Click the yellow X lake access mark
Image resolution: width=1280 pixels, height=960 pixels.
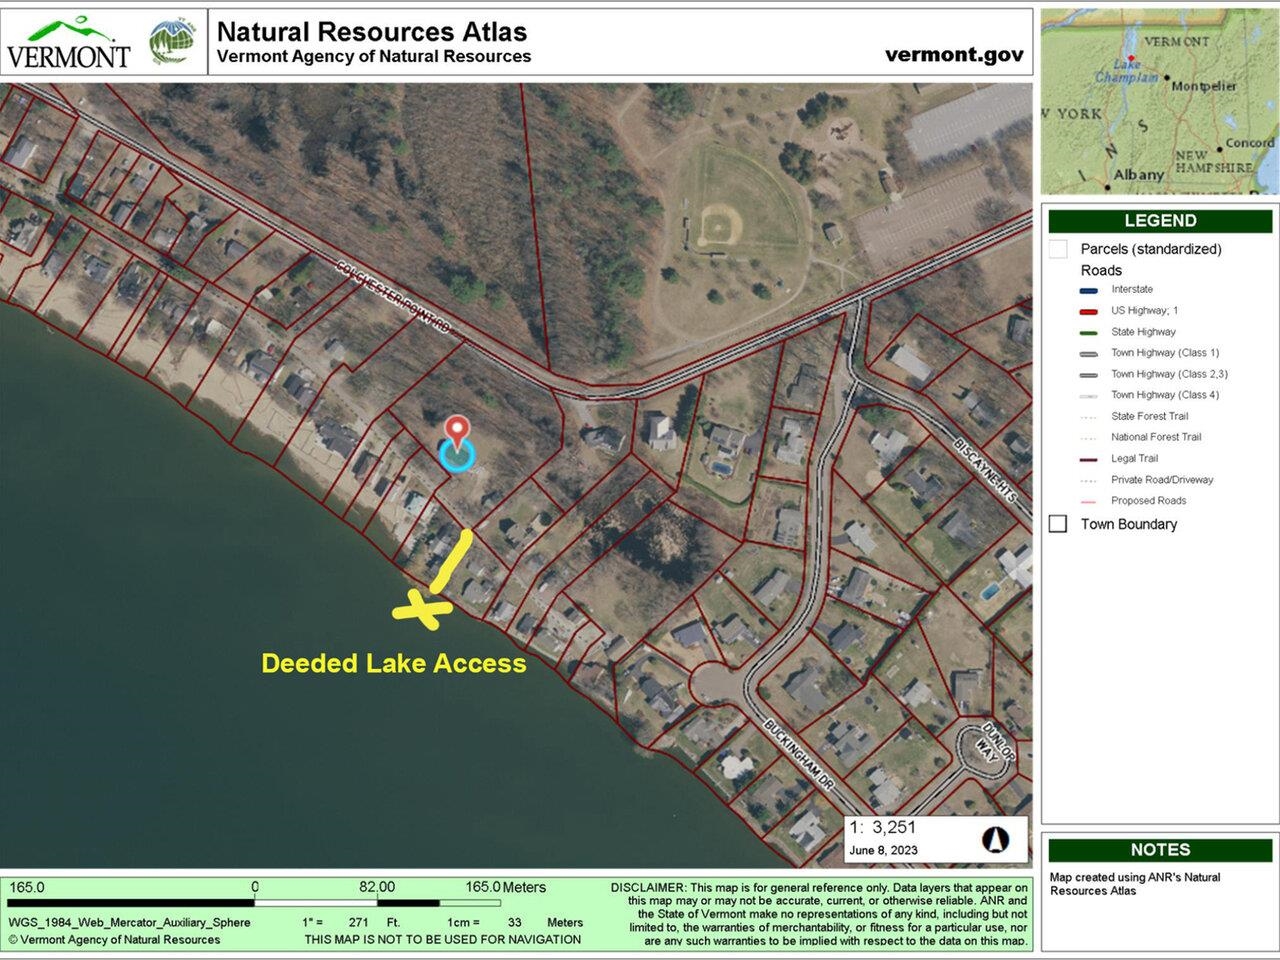(419, 609)
